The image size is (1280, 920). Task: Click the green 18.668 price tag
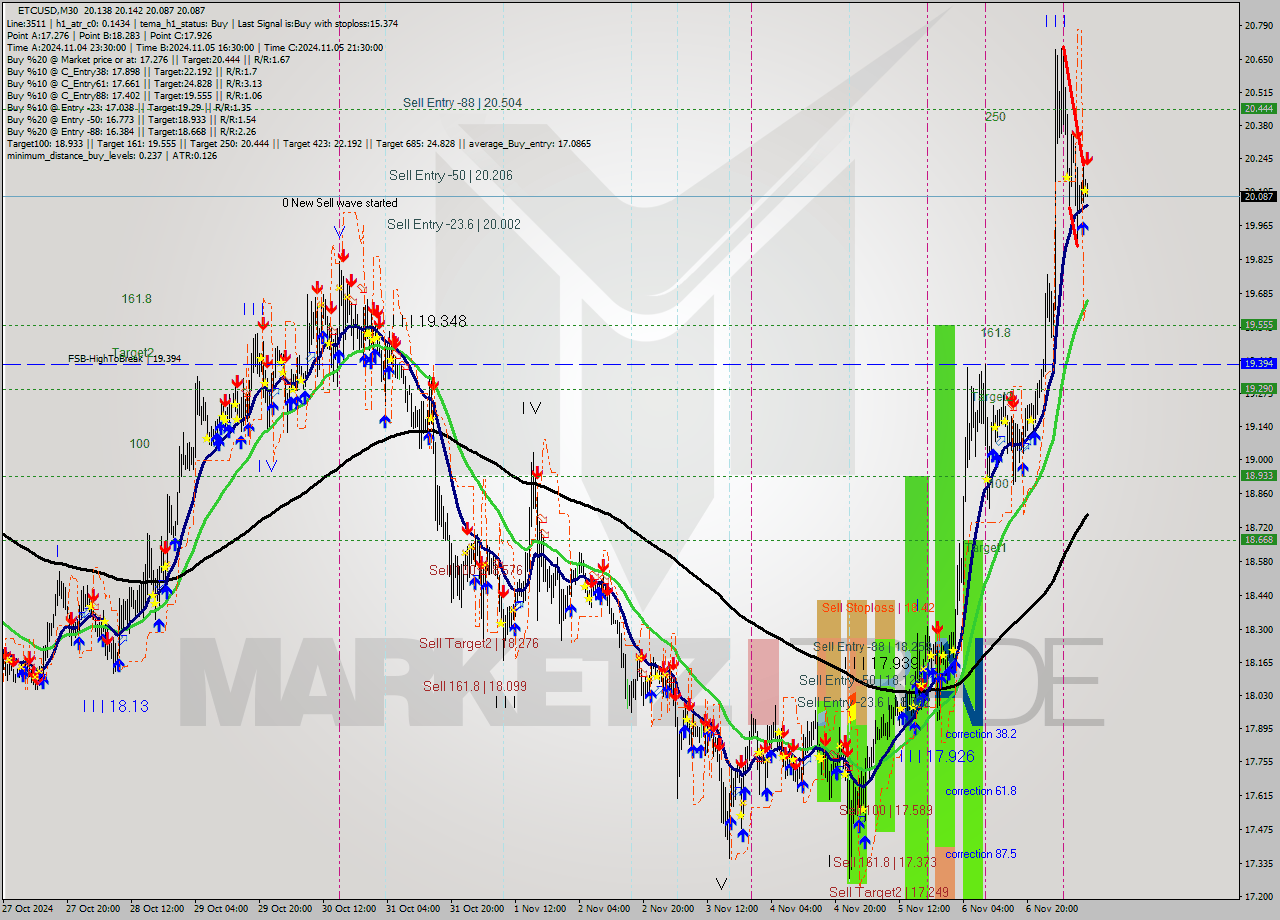[1258, 540]
